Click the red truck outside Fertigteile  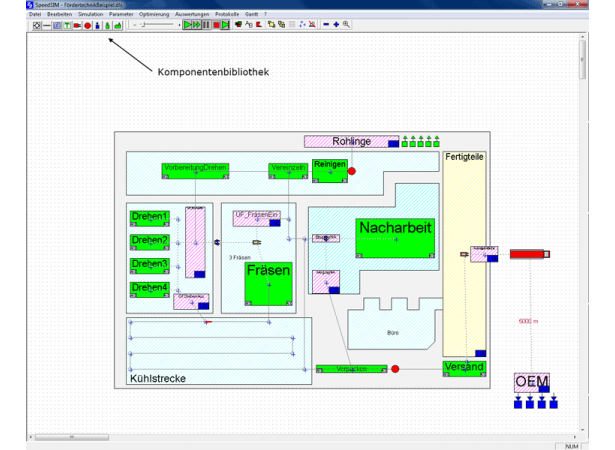click(x=530, y=254)
